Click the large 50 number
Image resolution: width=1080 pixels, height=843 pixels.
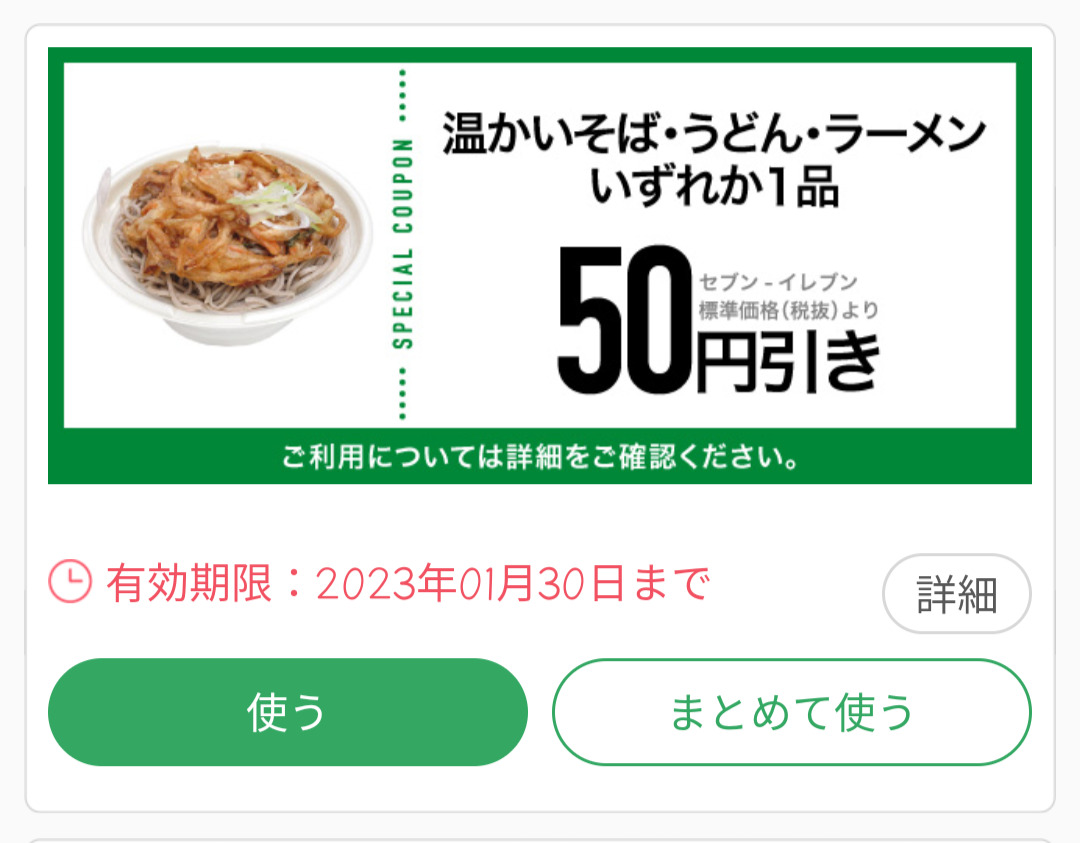pyautogui.click(x=625, y=320)
